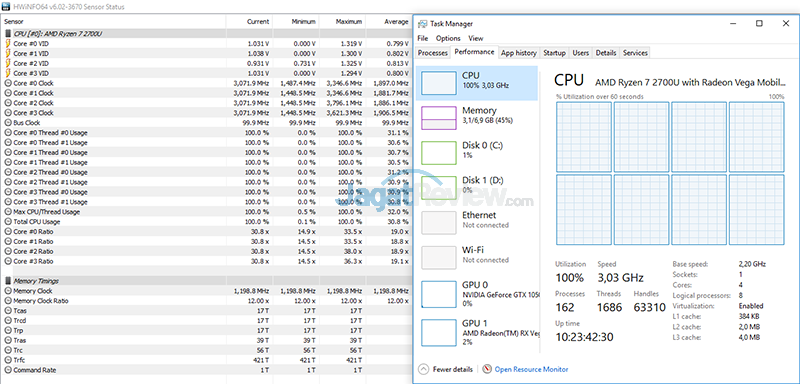The image size is (800, 384).
Task: Click the Core #1 Clock sensor icon
Action: [x=8, y=93]
